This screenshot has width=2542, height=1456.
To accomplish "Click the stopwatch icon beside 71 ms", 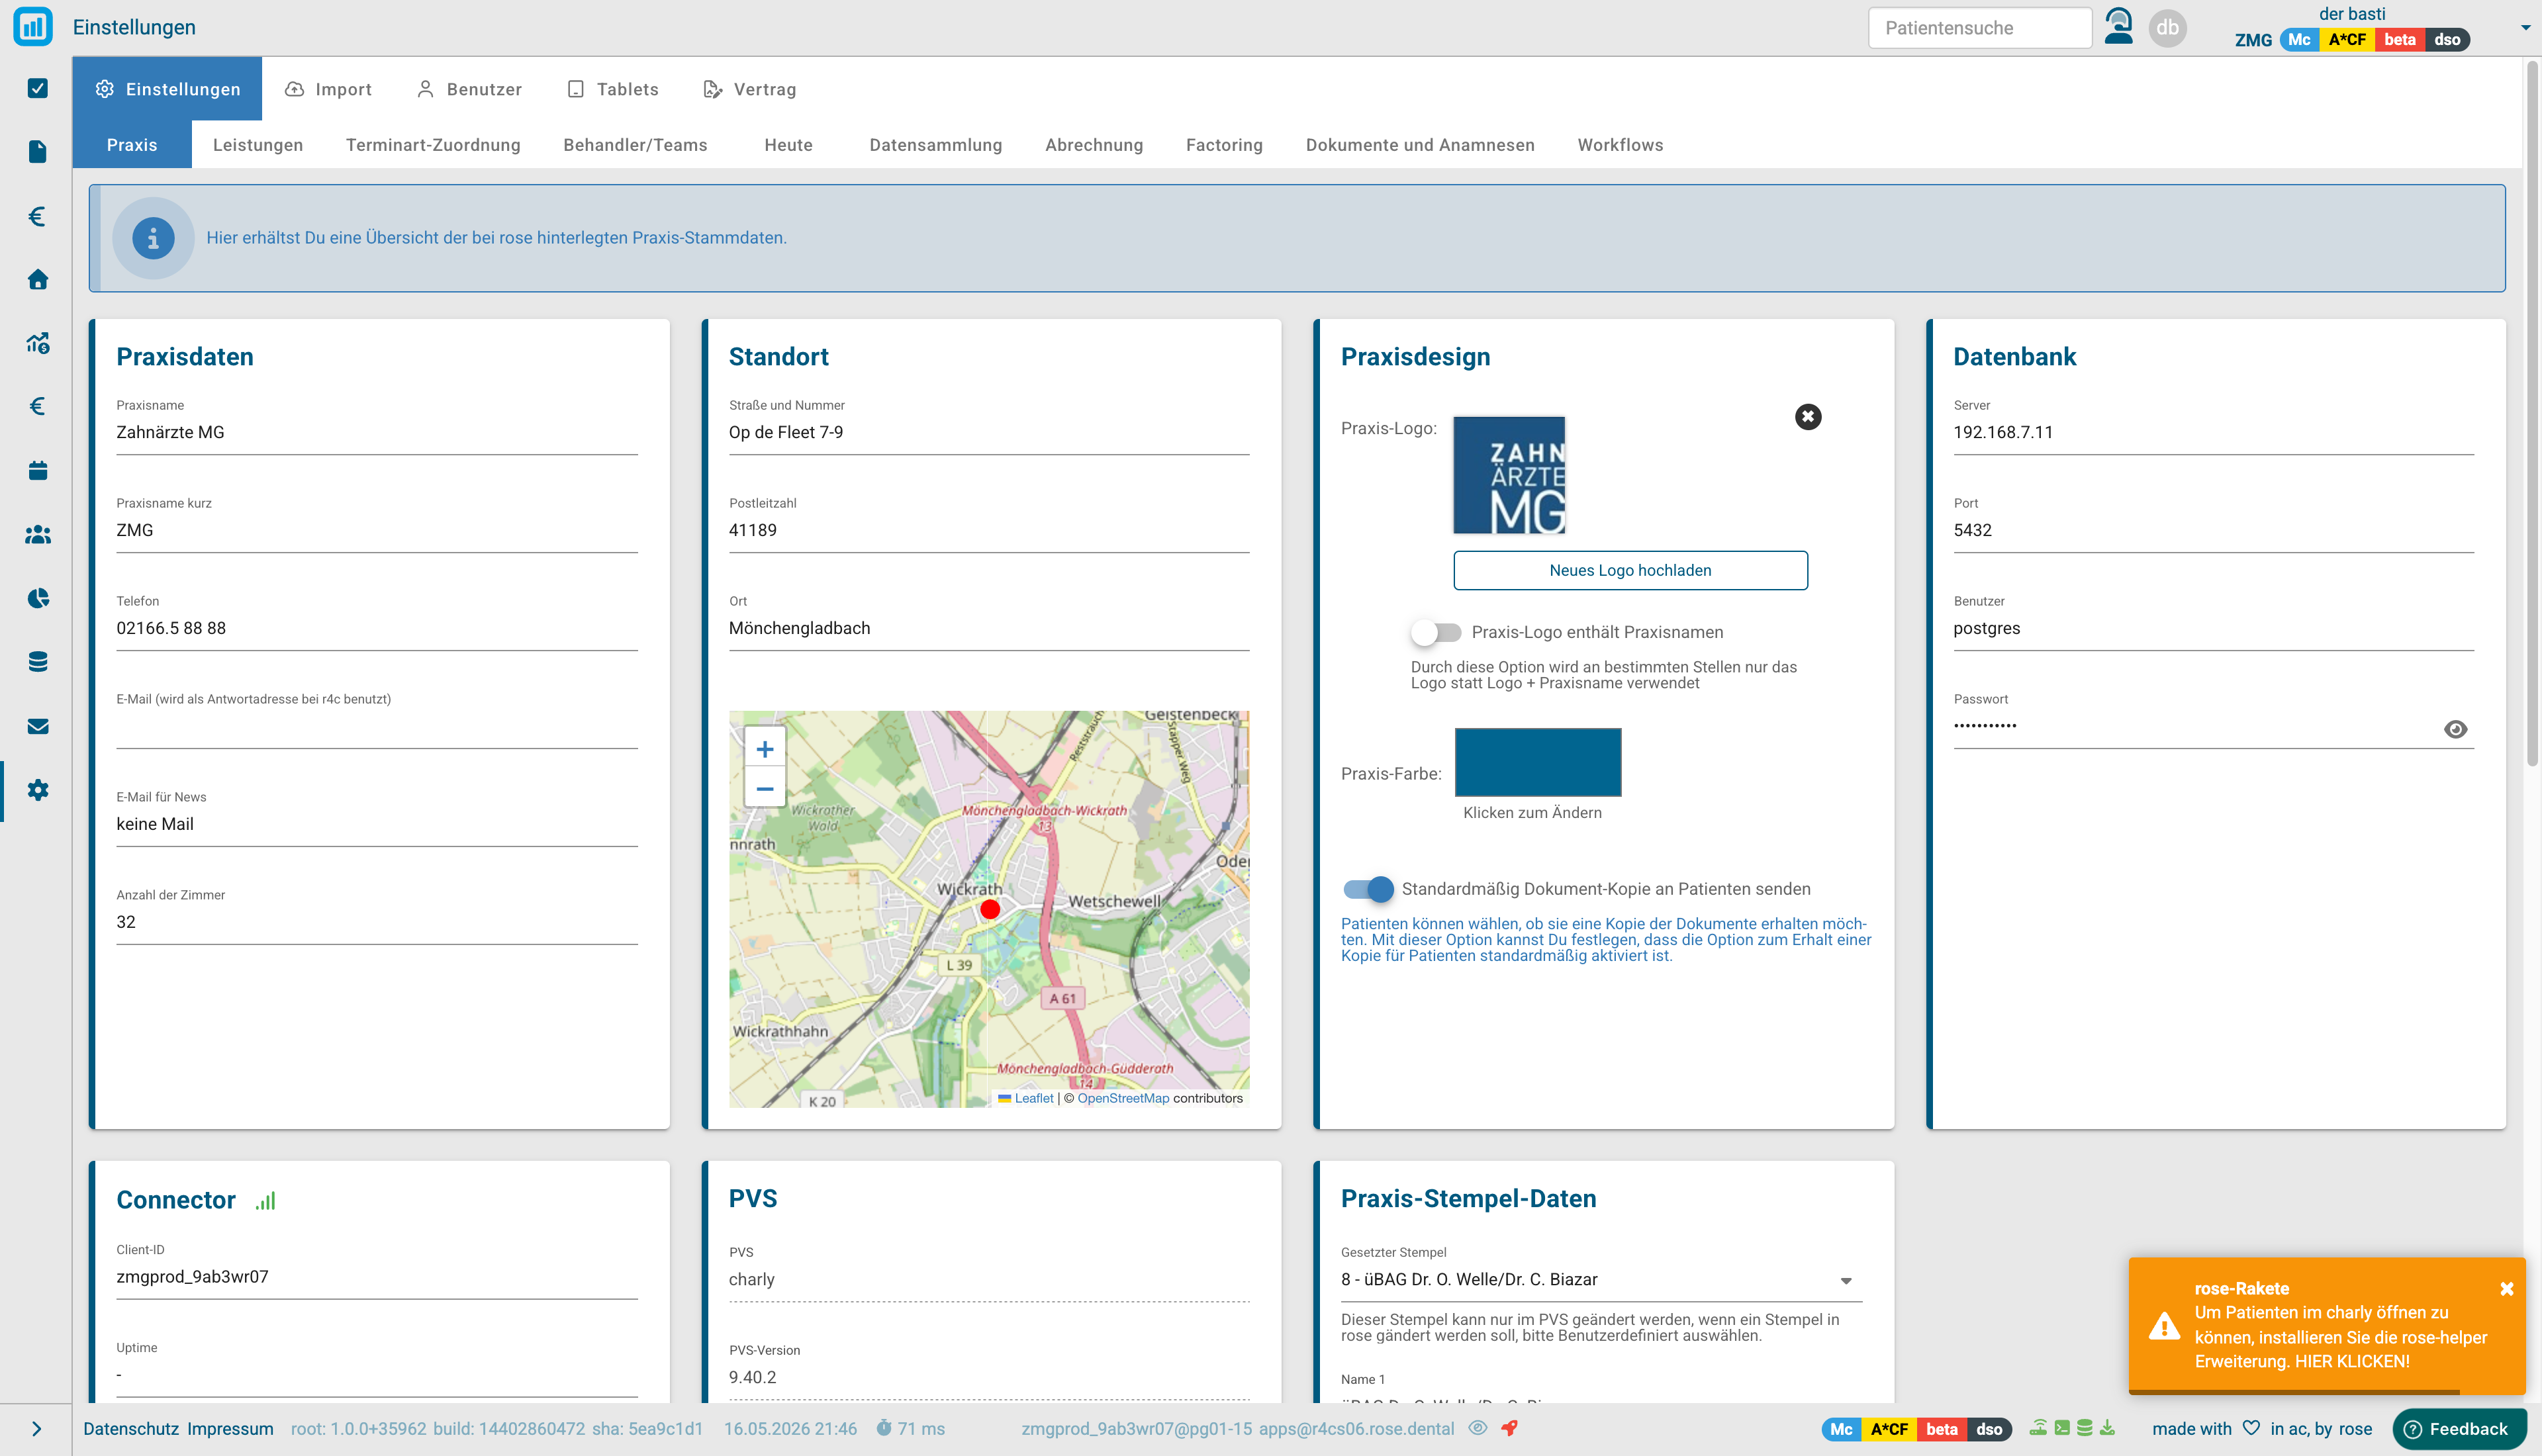I will (x=884, y=1428).
